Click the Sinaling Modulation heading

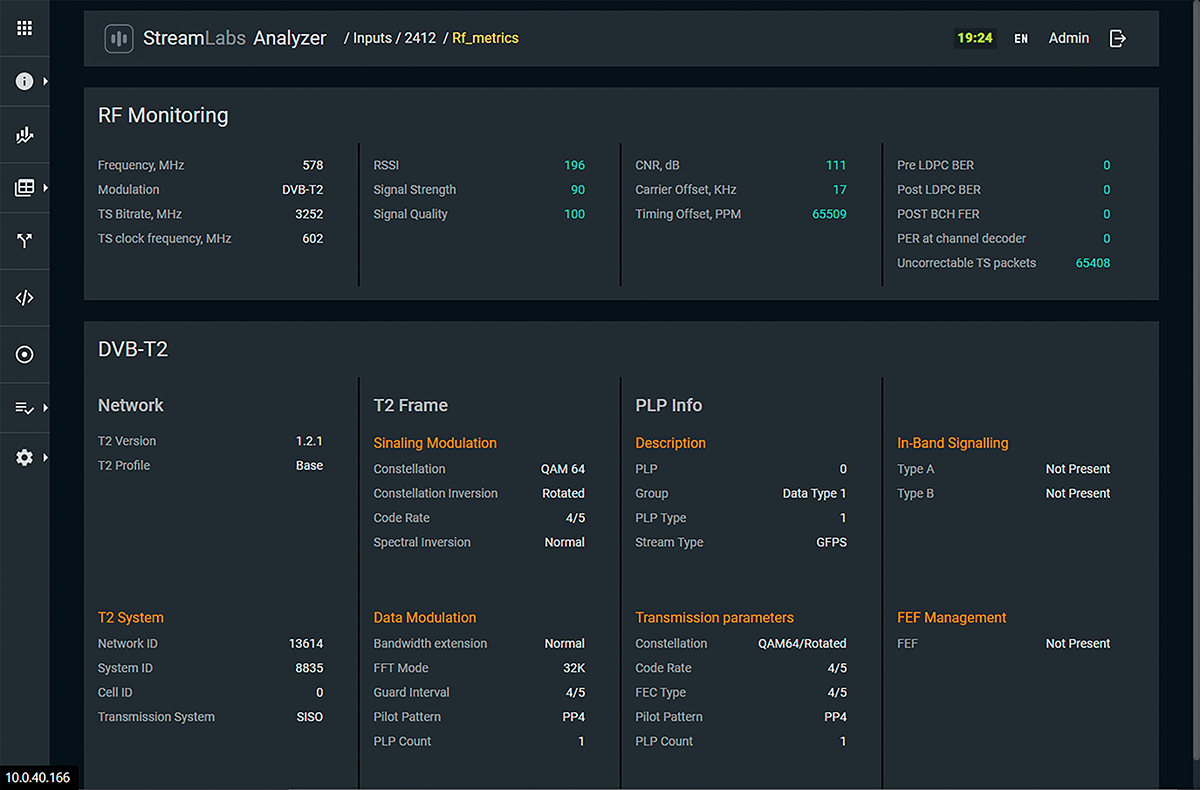pyautogui.click(x=435, y=443)
